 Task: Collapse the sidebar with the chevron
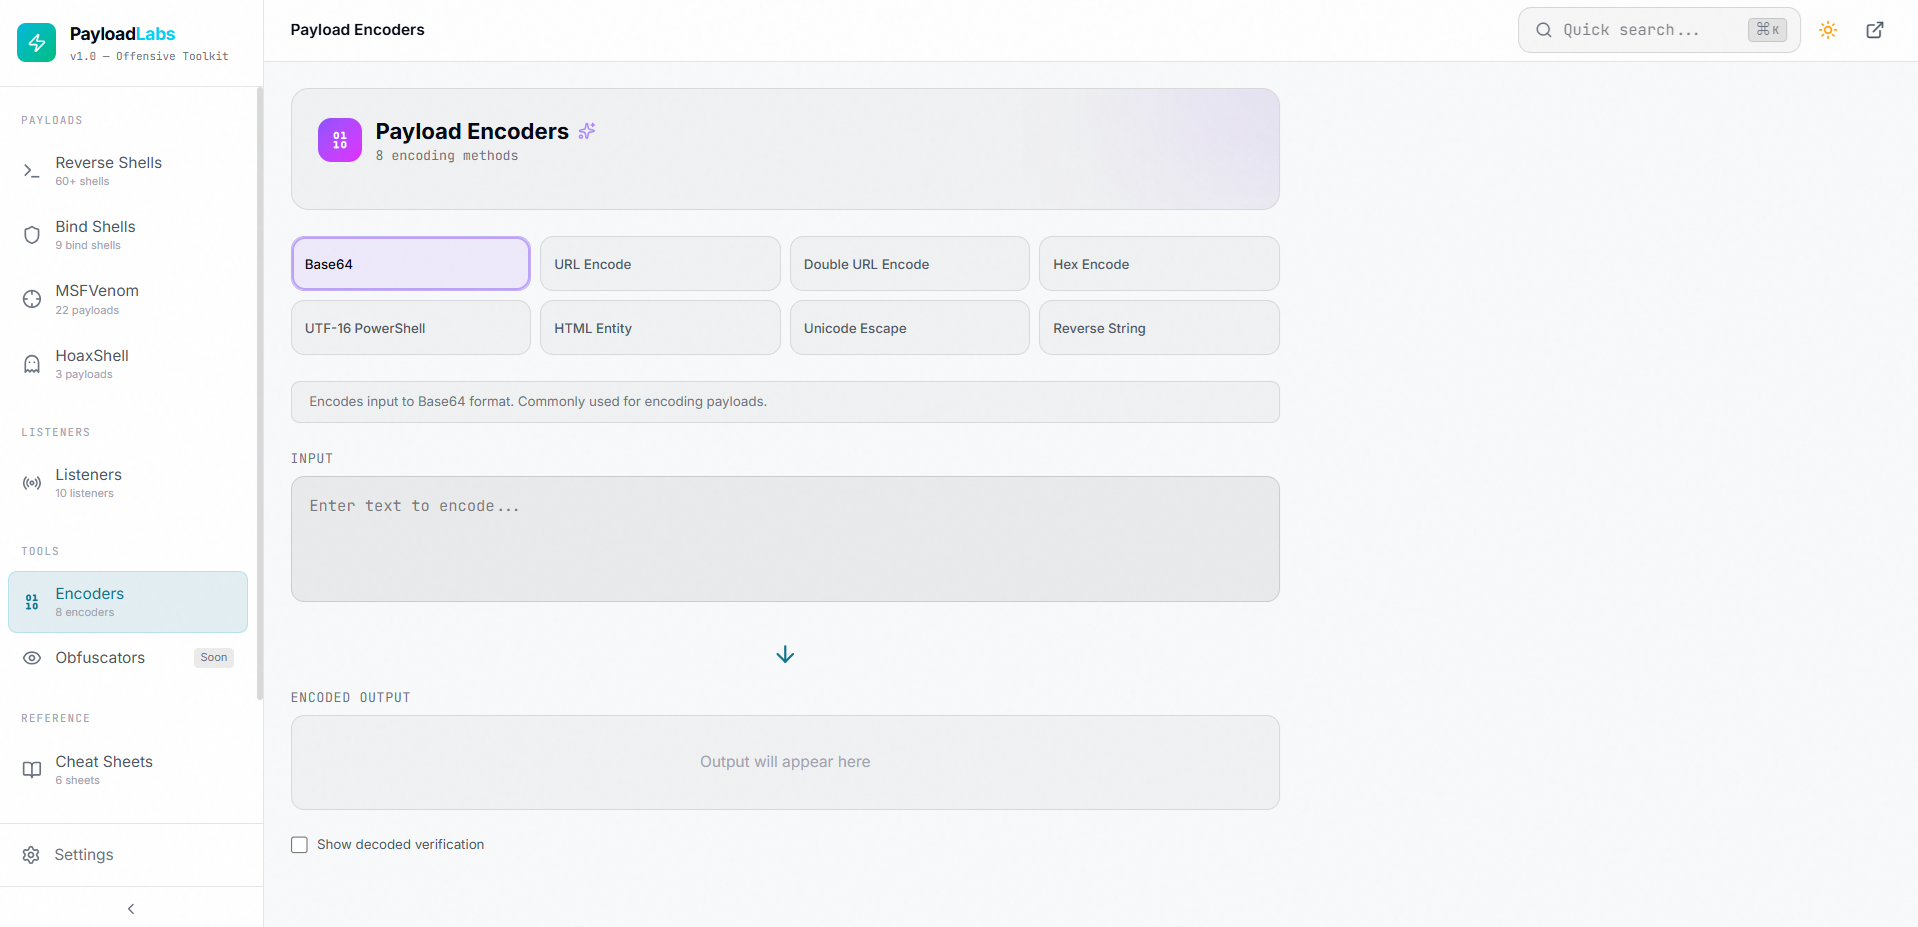[x=131, y=909]
